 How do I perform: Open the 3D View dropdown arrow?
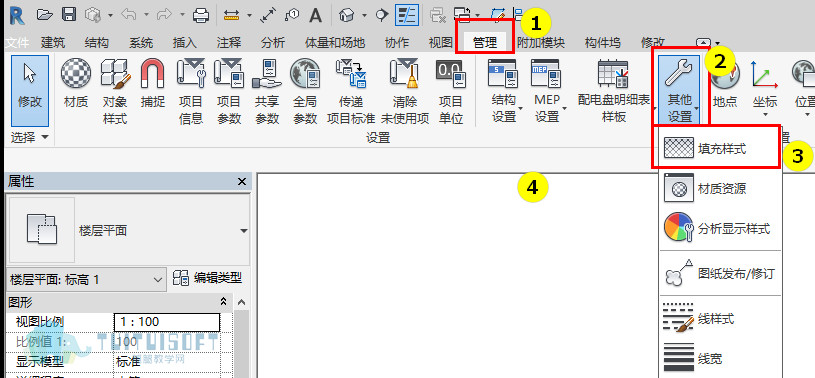click(364, 15)
